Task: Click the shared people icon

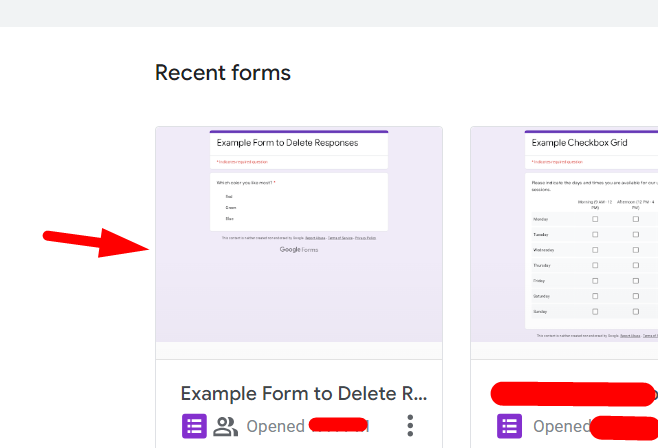Action: coord(226,426)
